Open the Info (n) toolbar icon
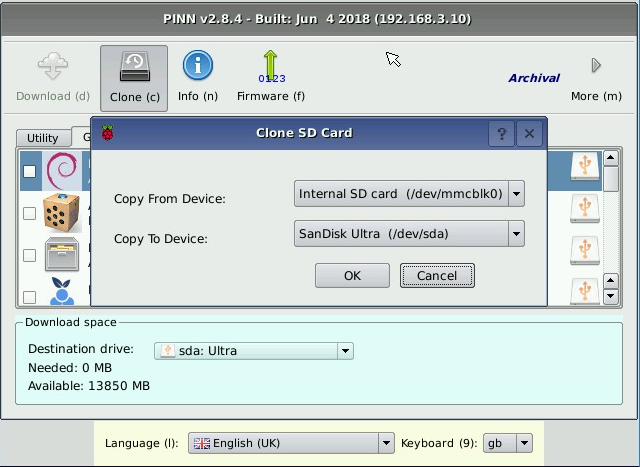Screen dimensions: 640x467 click(x=198, y=65)
